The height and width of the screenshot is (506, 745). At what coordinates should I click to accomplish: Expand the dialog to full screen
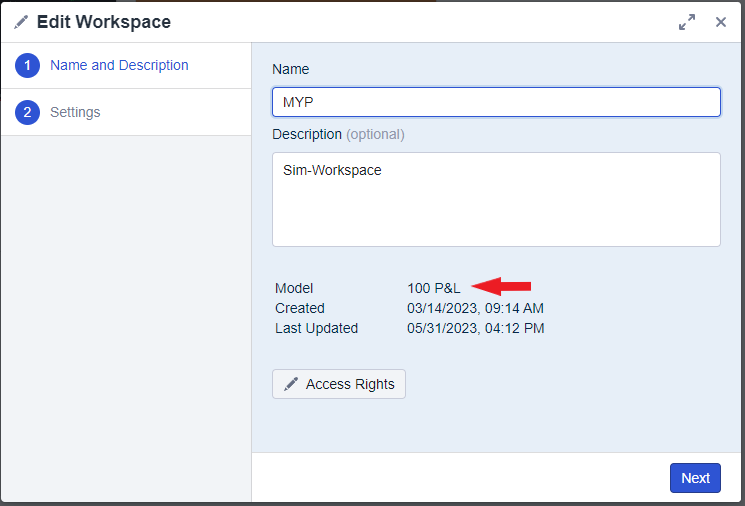(687, 22)
